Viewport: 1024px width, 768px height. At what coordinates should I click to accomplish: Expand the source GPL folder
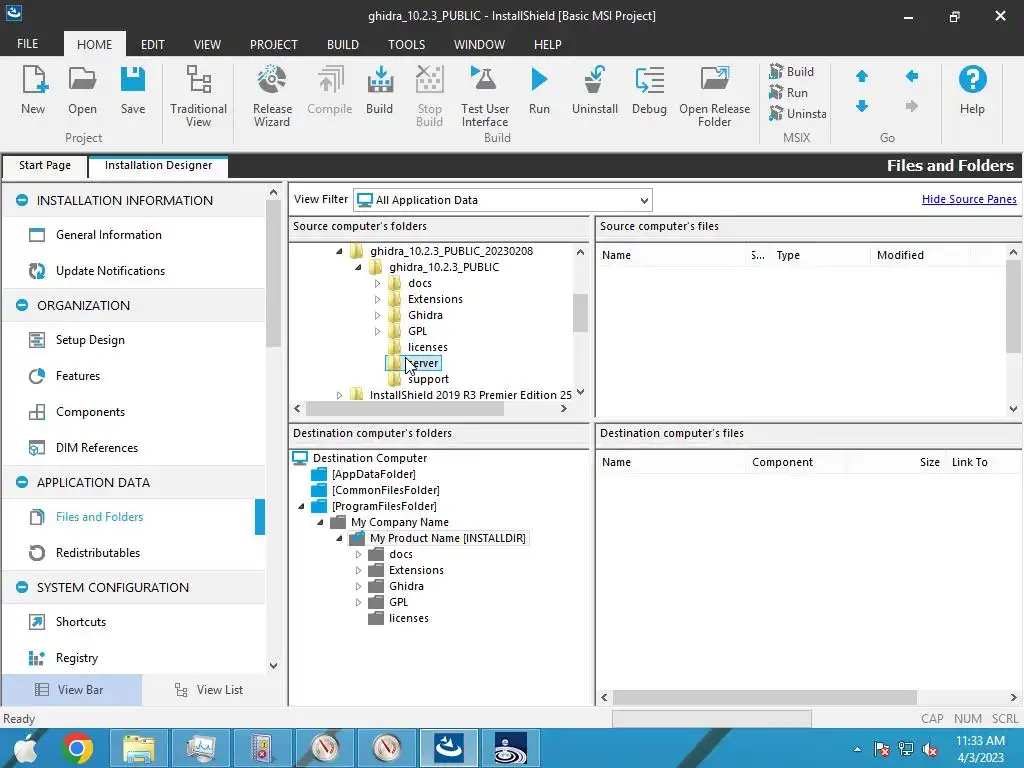click(x=377, y=331)
